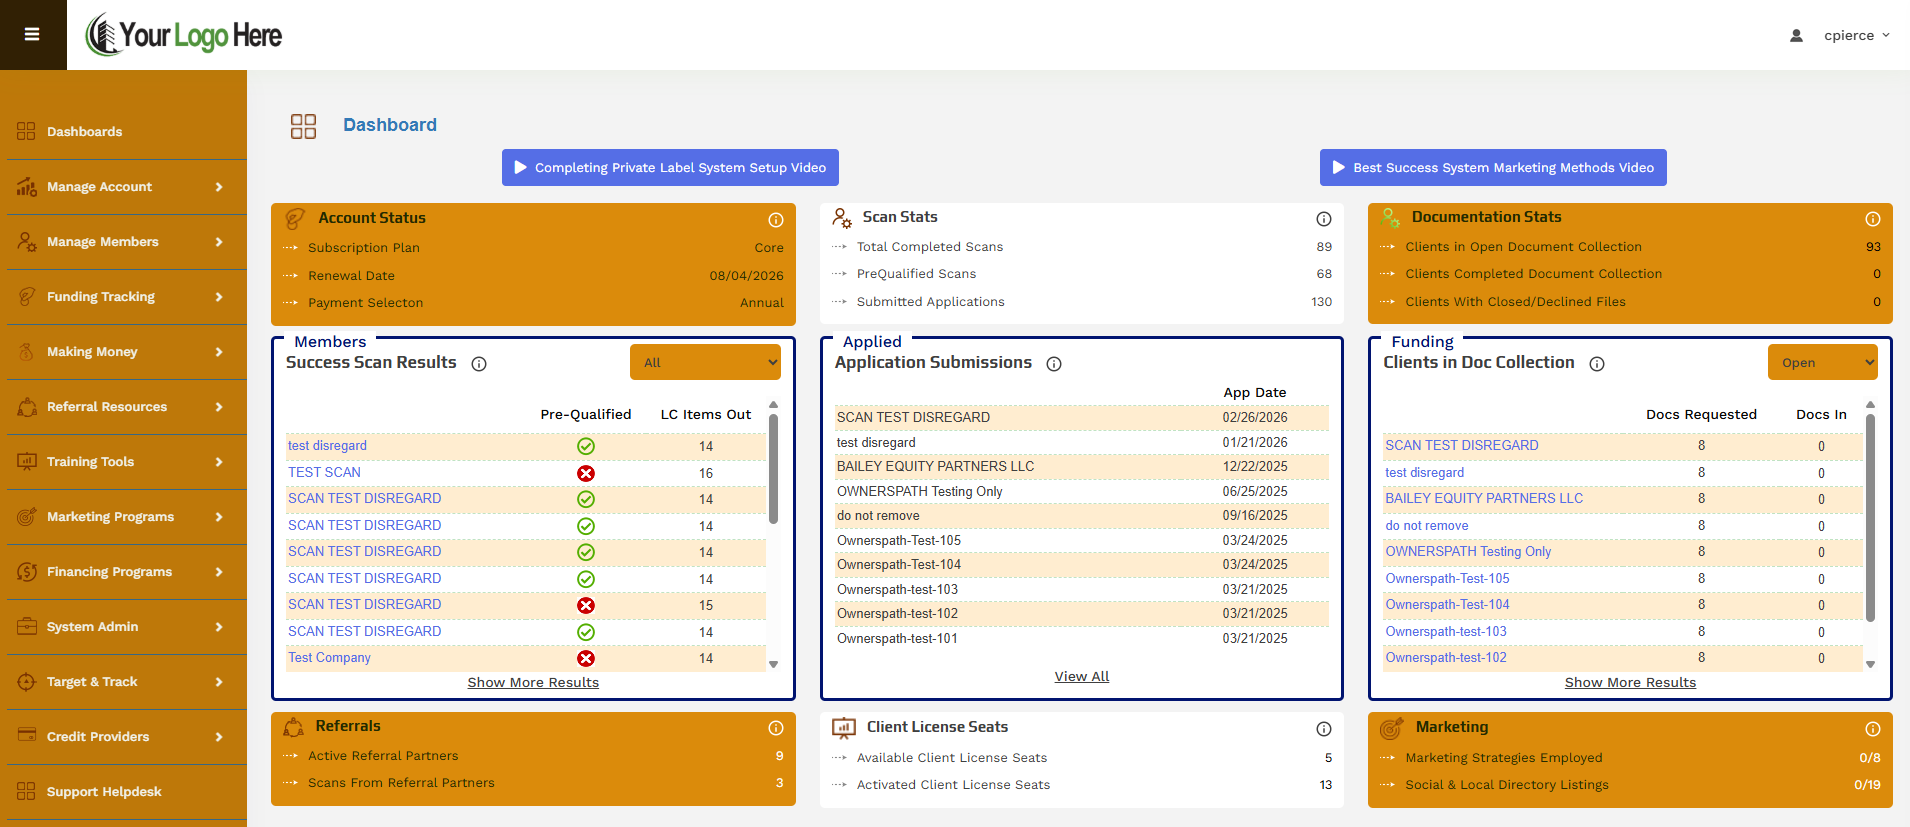This screenshot has width=1910, height=827.
Task: Toggle the hamburger sidebar menu
Action: tap(32, 35)
